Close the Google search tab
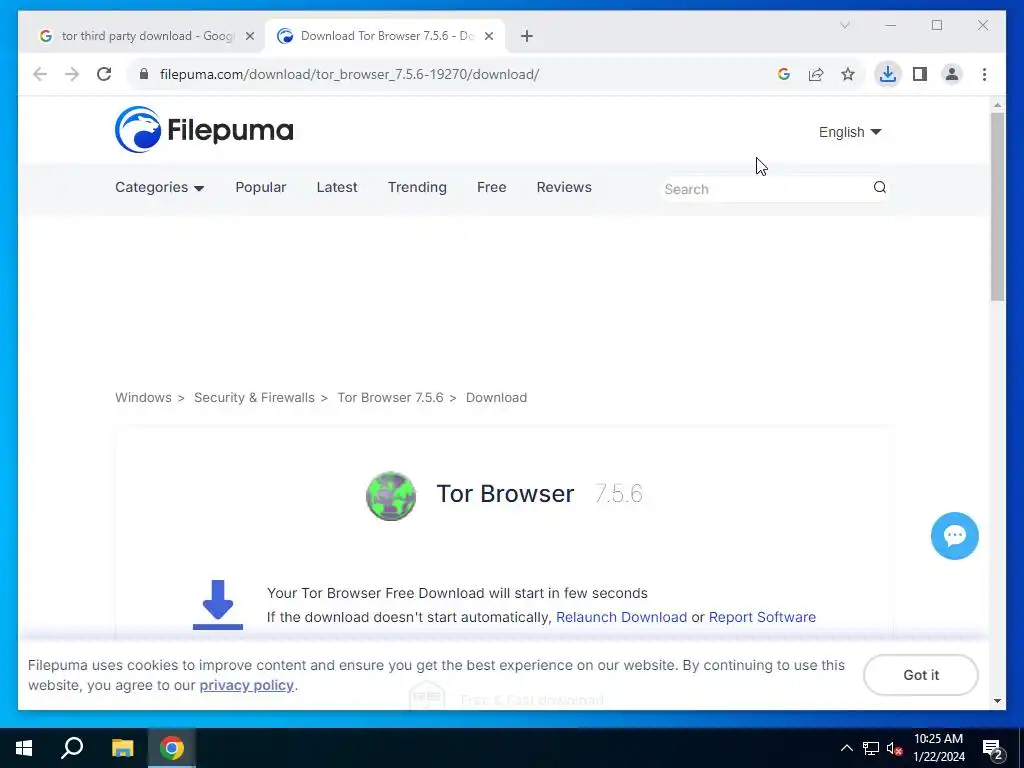 pyautogui.click(x=249, y=36)
